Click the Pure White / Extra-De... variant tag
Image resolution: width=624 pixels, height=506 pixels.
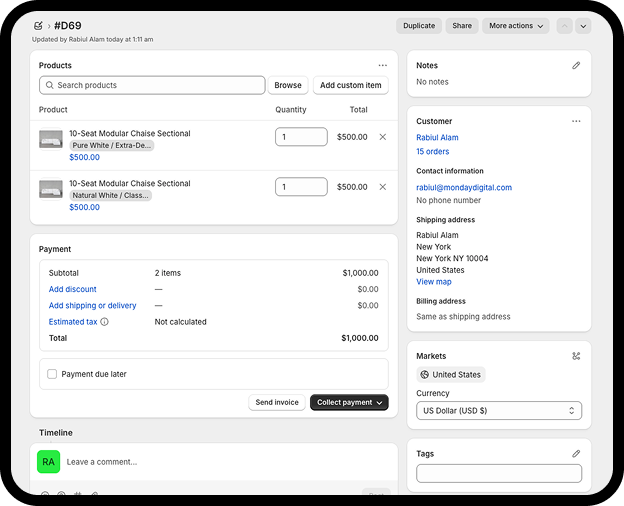pyautogui.click(x=111, y=146)
